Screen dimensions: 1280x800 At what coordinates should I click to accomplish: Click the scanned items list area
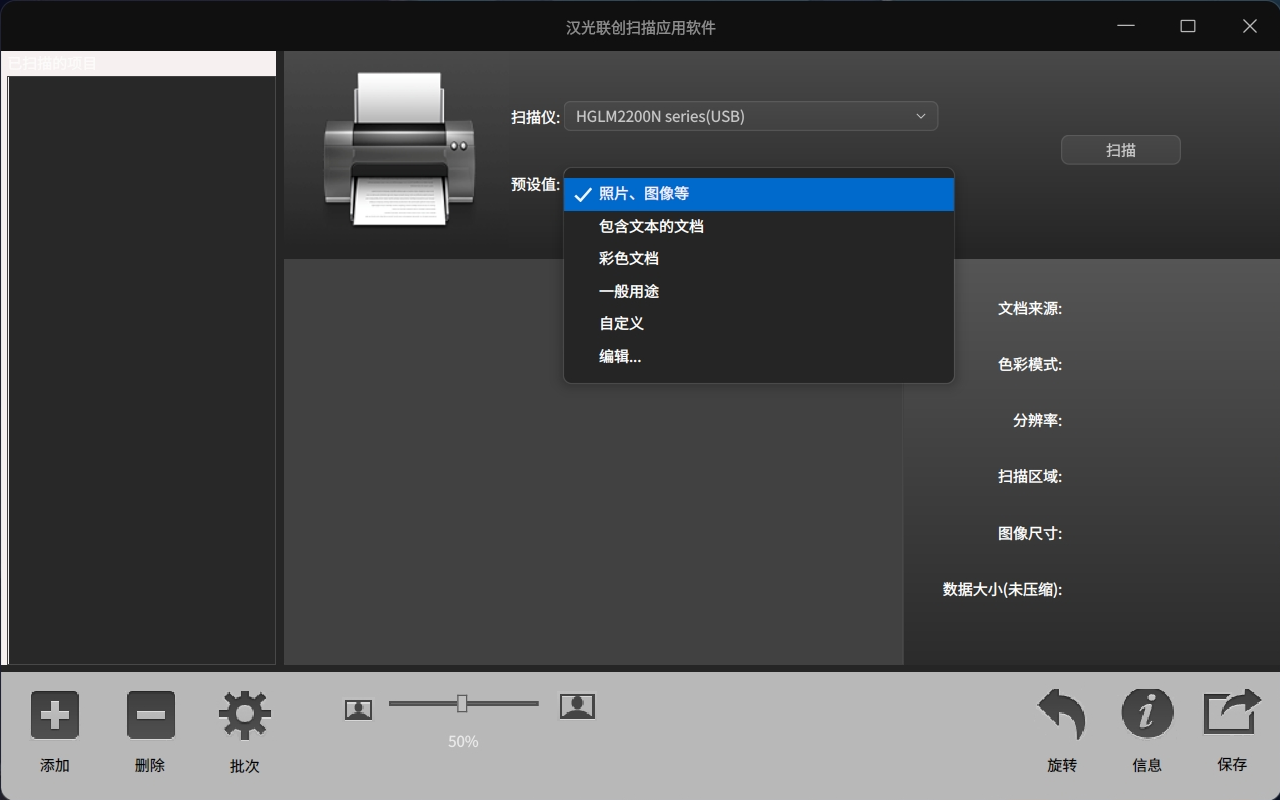[141, 370]
